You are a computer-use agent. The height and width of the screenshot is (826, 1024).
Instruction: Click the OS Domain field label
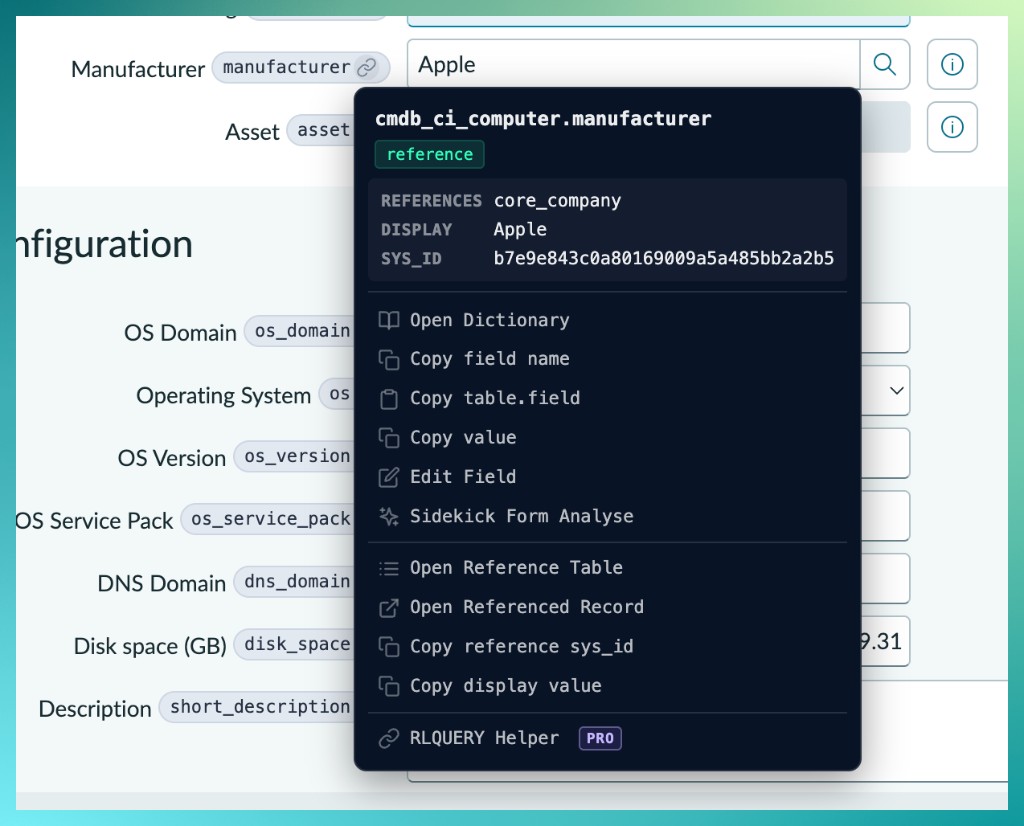click(180, 332)
